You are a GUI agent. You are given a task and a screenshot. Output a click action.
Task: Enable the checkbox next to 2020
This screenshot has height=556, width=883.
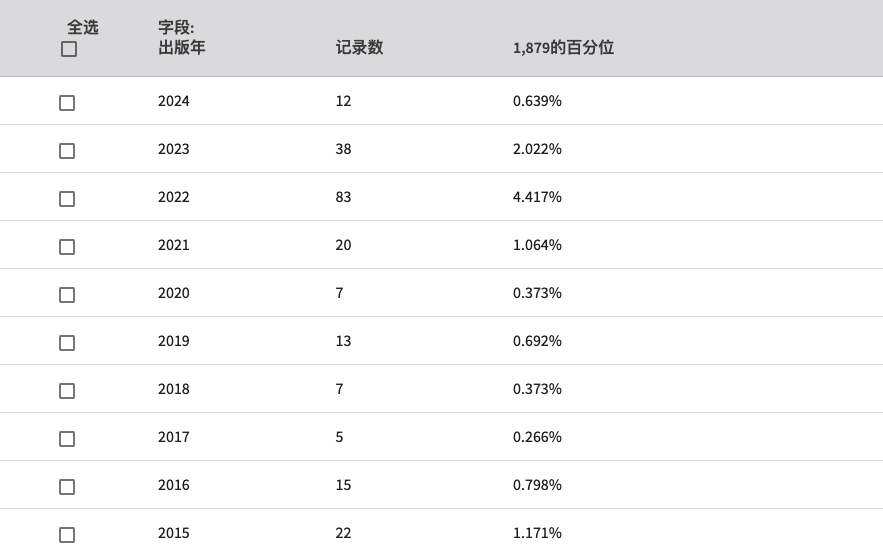(x=67, y=295)
